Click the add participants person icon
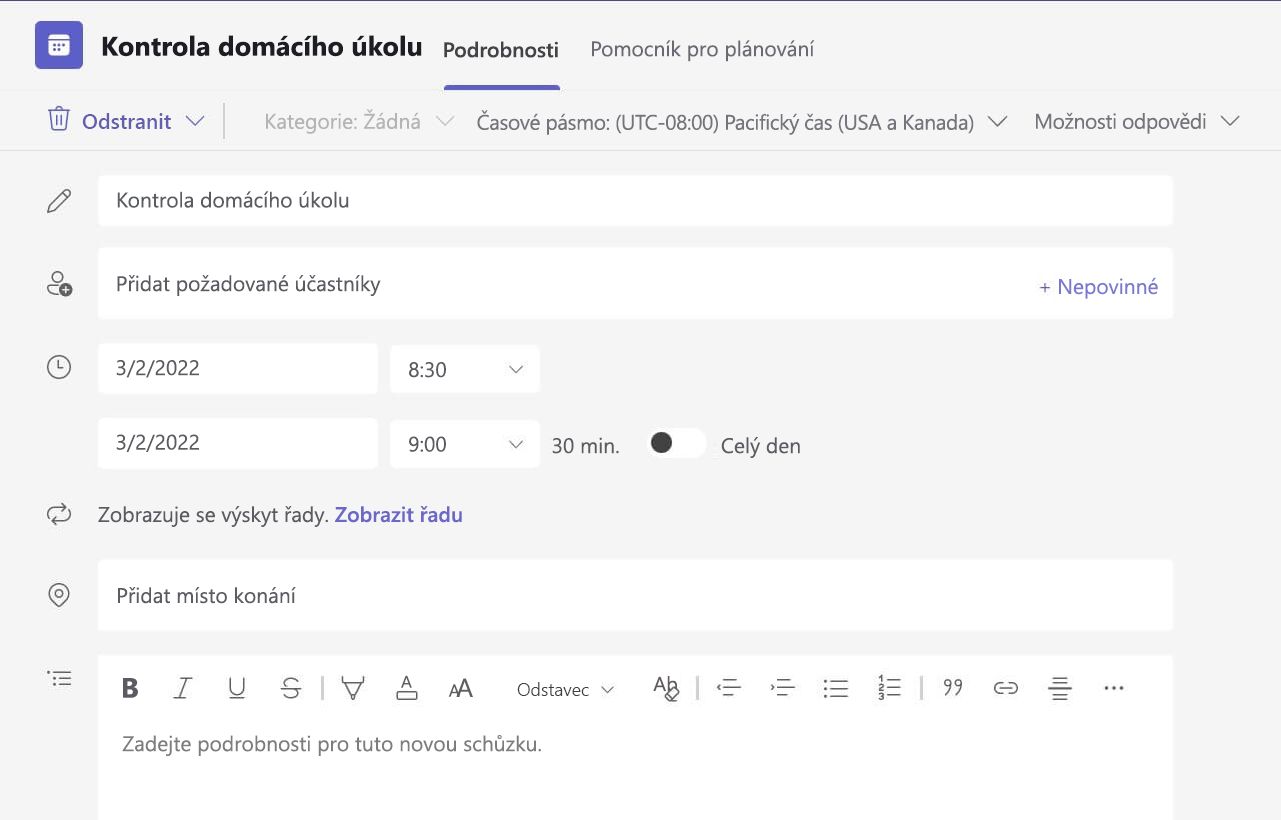Viewport: 1281px width, 820px height. (59, 284)
